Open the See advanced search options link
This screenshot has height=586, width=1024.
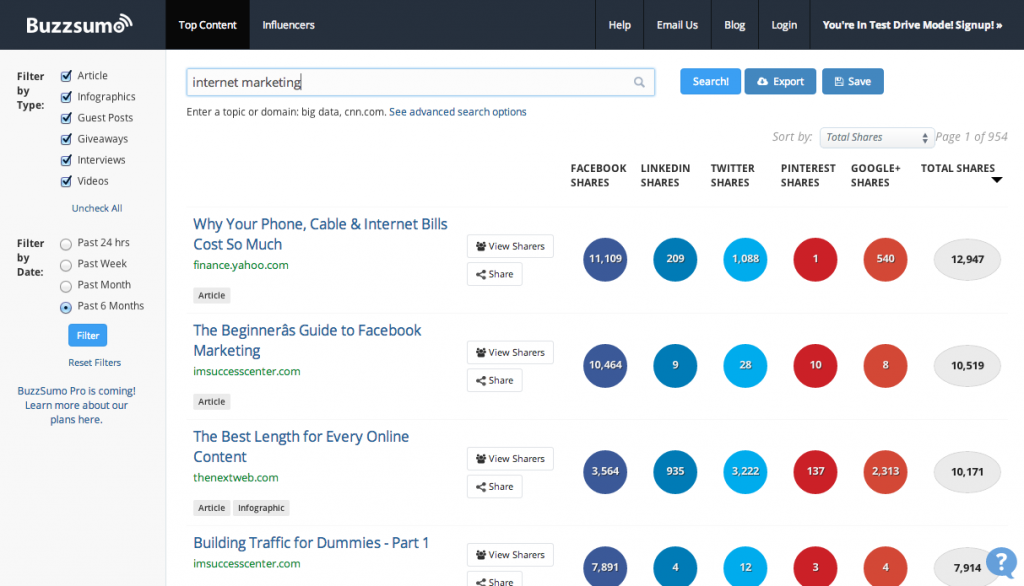(458, 112)
